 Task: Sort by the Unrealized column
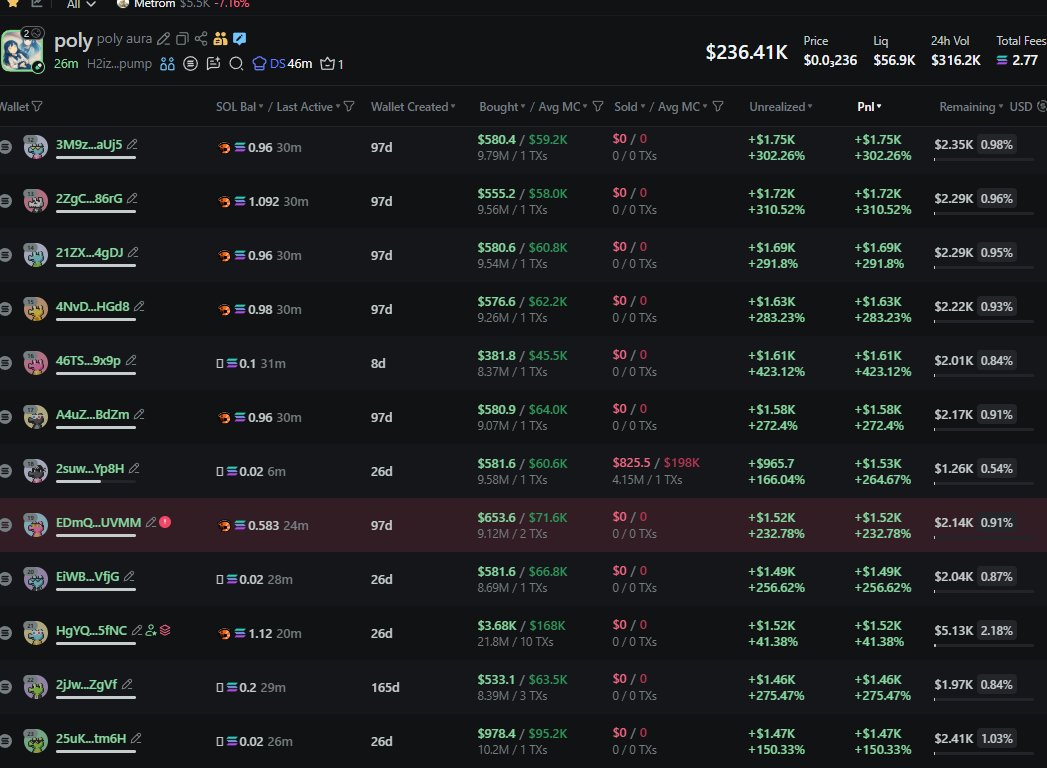(780, 107)
